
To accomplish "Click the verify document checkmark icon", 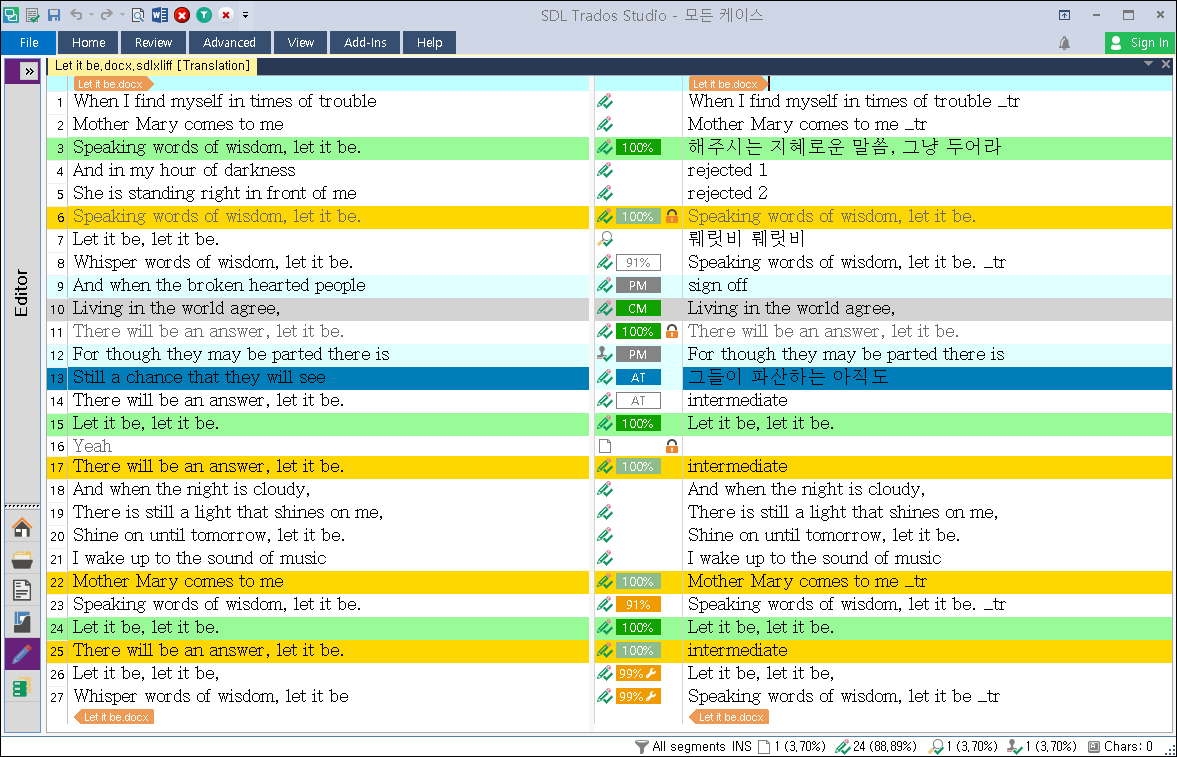I will [x=32, y=14].
